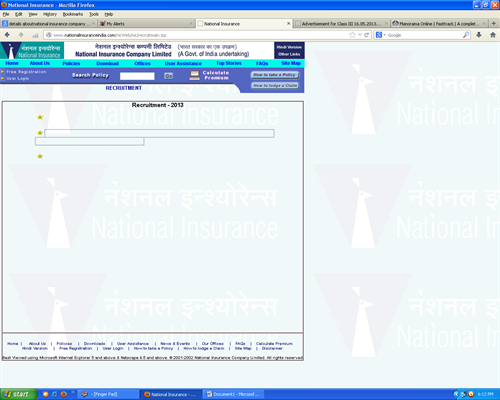Viewport: 500px width, 400px height.
Task: Click the How to take a Policy button
Action: tap(275, 75)
